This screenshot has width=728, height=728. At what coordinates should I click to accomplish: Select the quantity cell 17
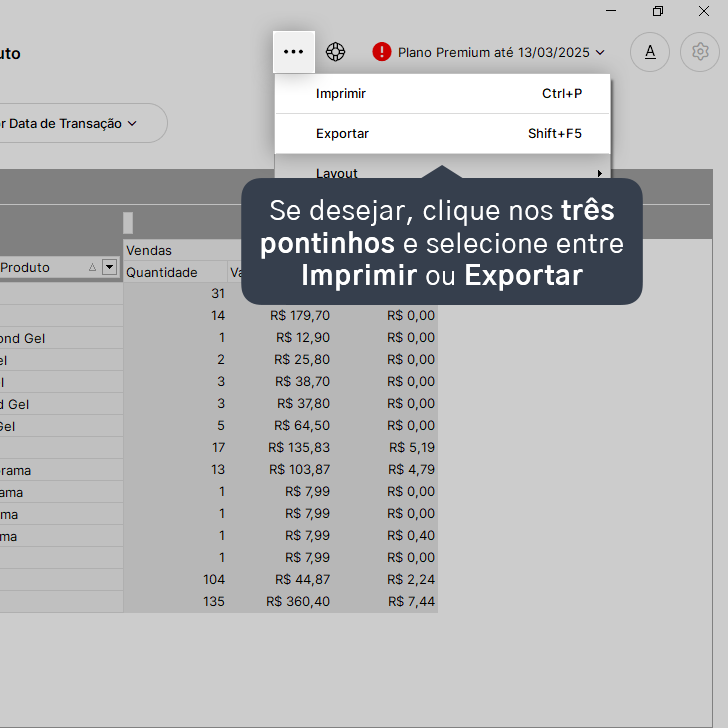click(x=218, y=448)
